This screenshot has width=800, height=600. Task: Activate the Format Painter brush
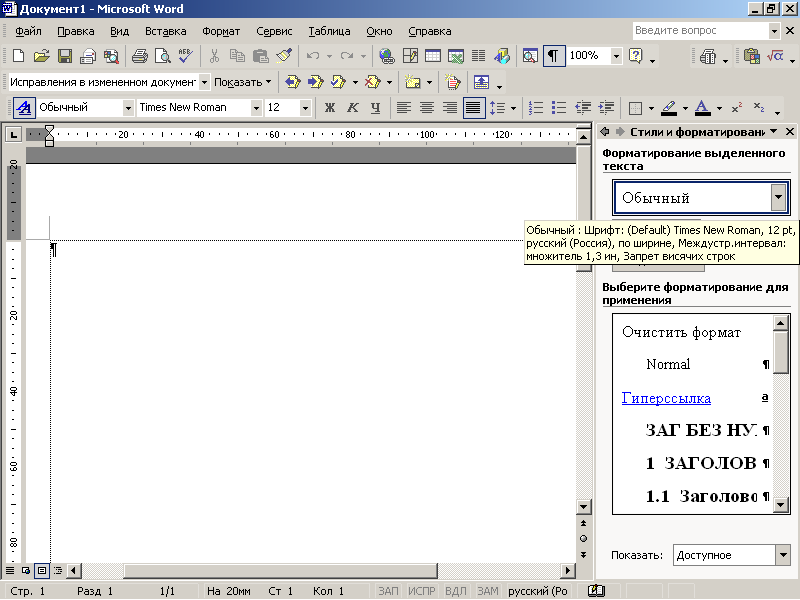(284, 56)
